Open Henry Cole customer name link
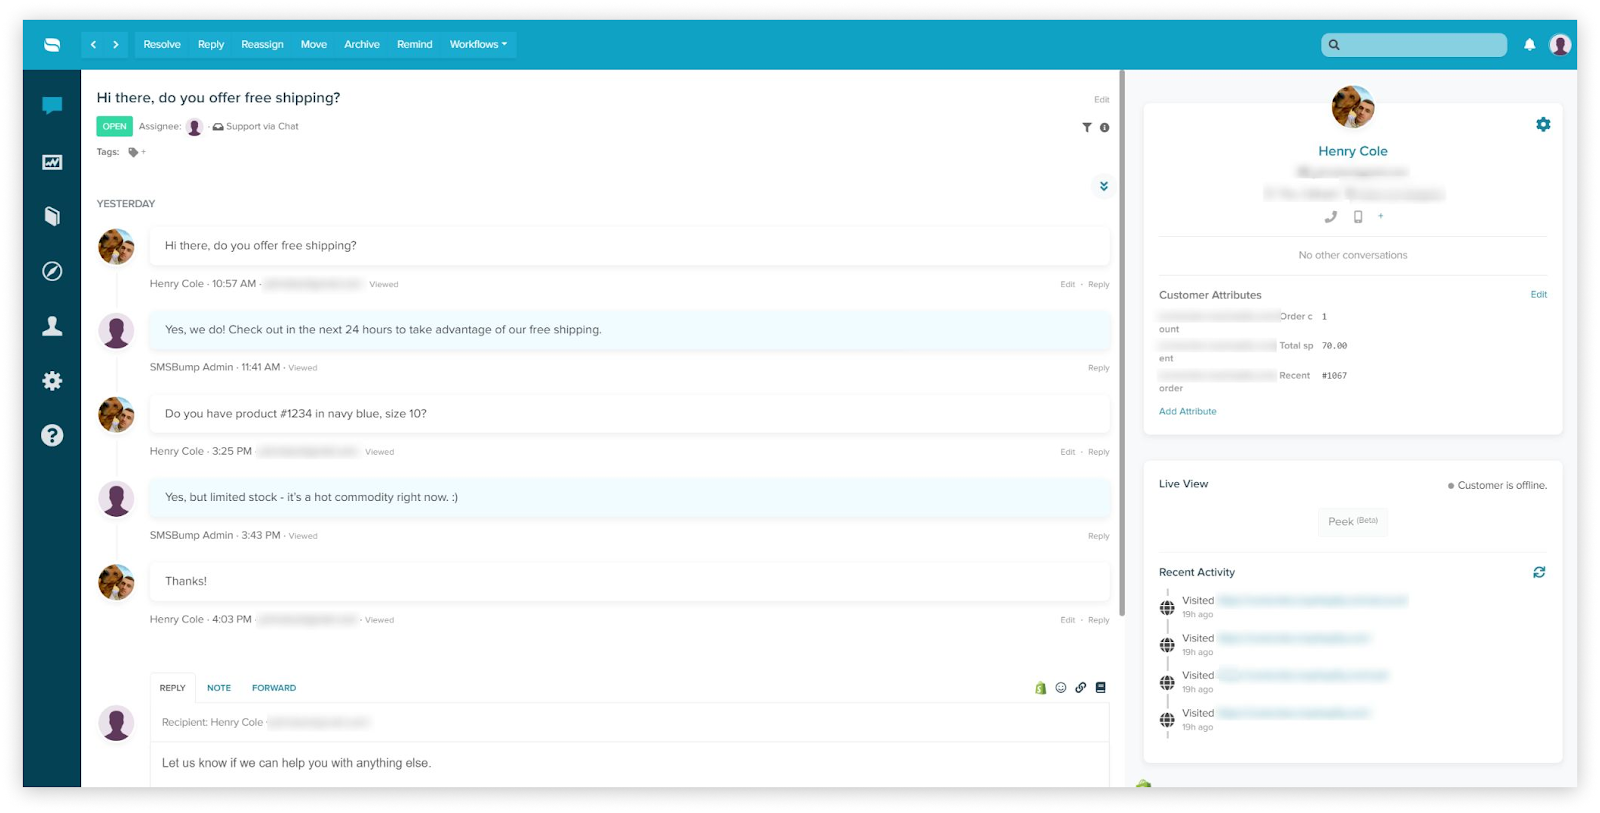 click(1353, 151)
